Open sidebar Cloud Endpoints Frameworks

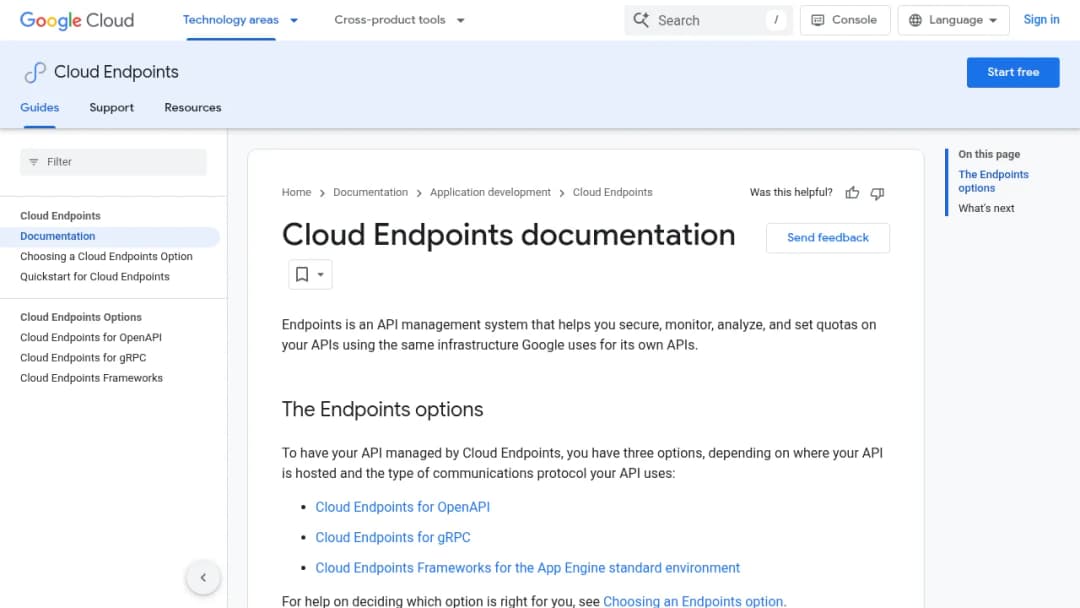point(91,378)
